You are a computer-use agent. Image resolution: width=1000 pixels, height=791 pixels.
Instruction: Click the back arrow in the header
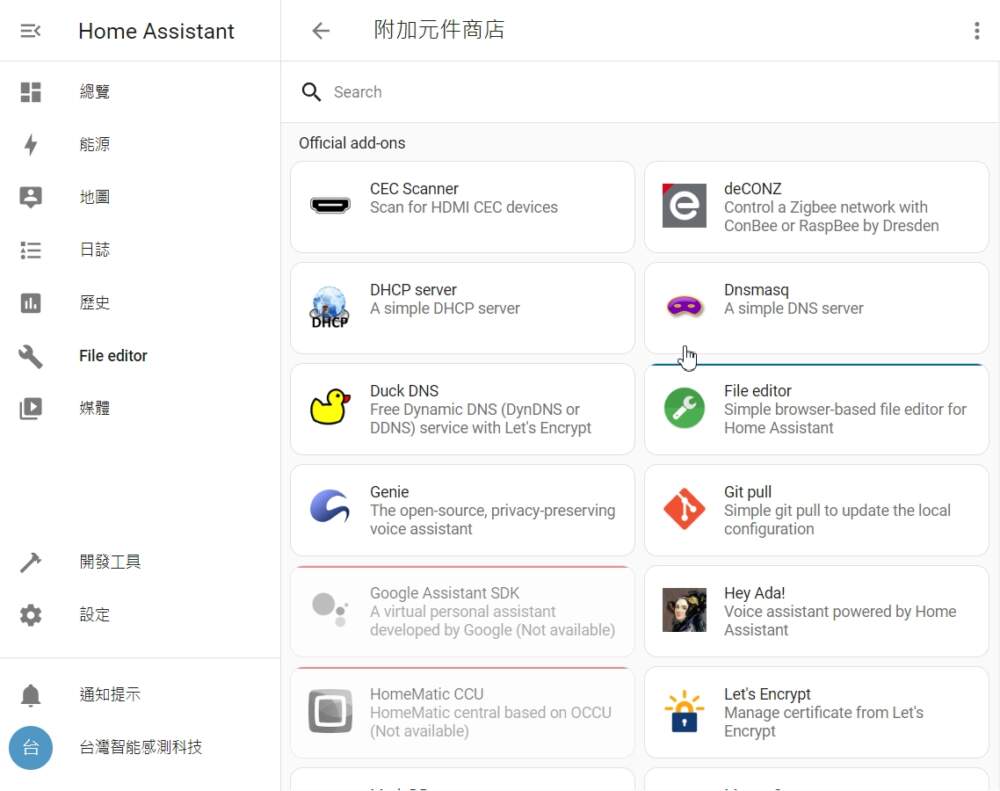coord(320,31)
